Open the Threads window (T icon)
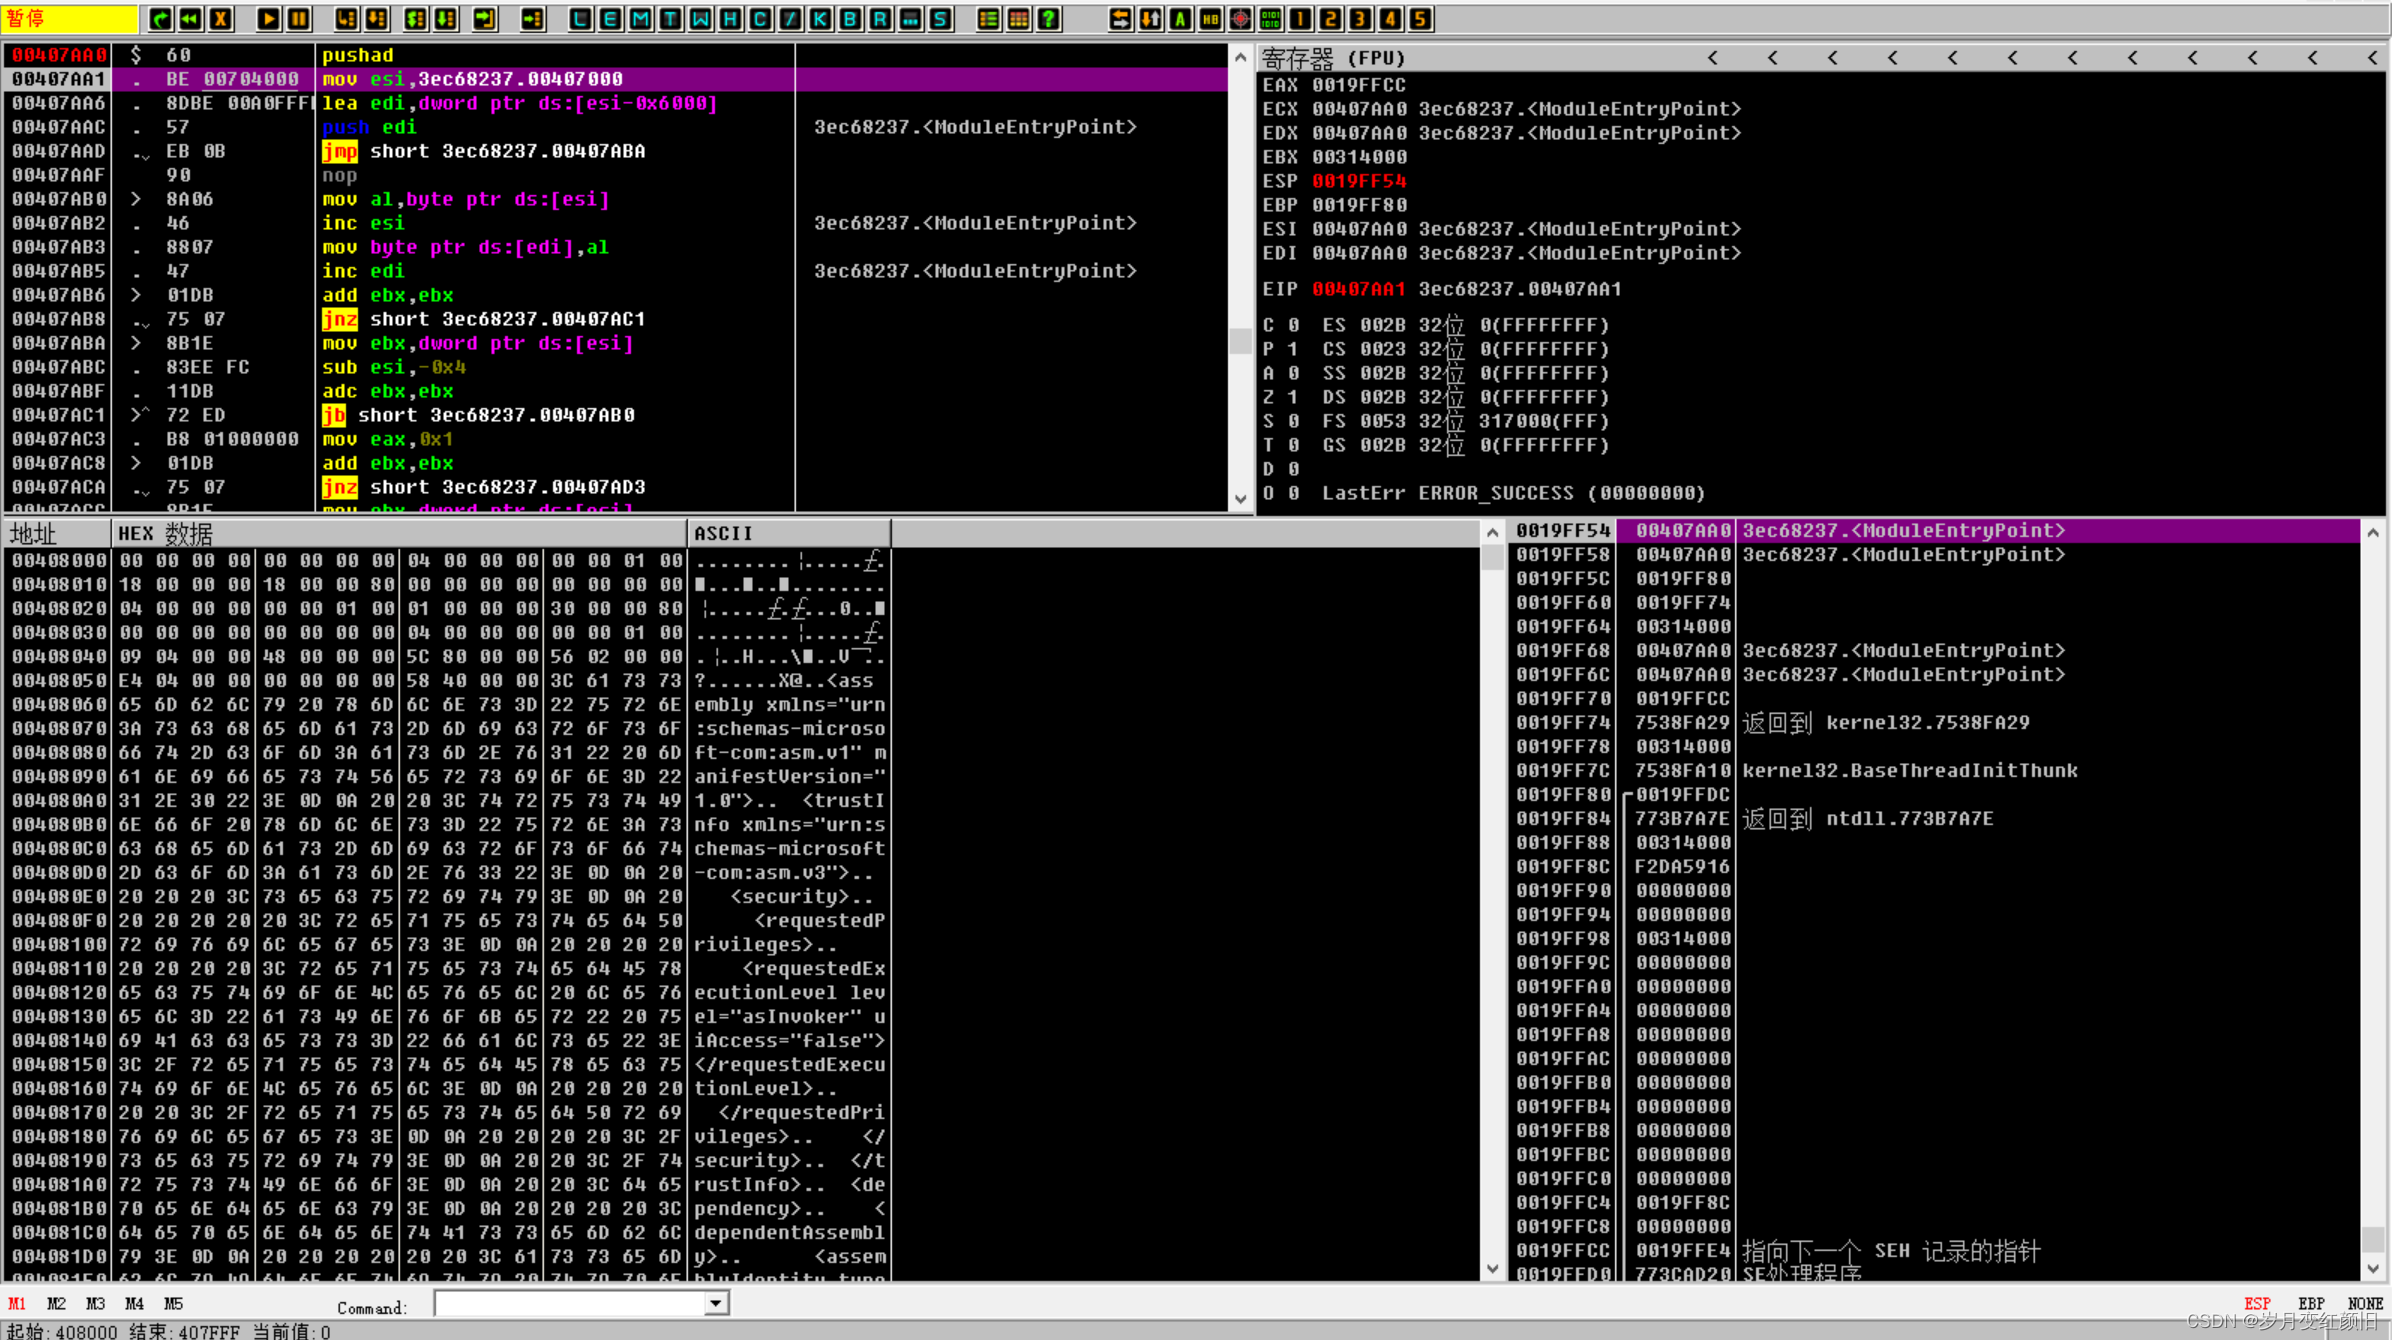The image size is (2392, 1340). pyautogui.click(x=670, y=19)
